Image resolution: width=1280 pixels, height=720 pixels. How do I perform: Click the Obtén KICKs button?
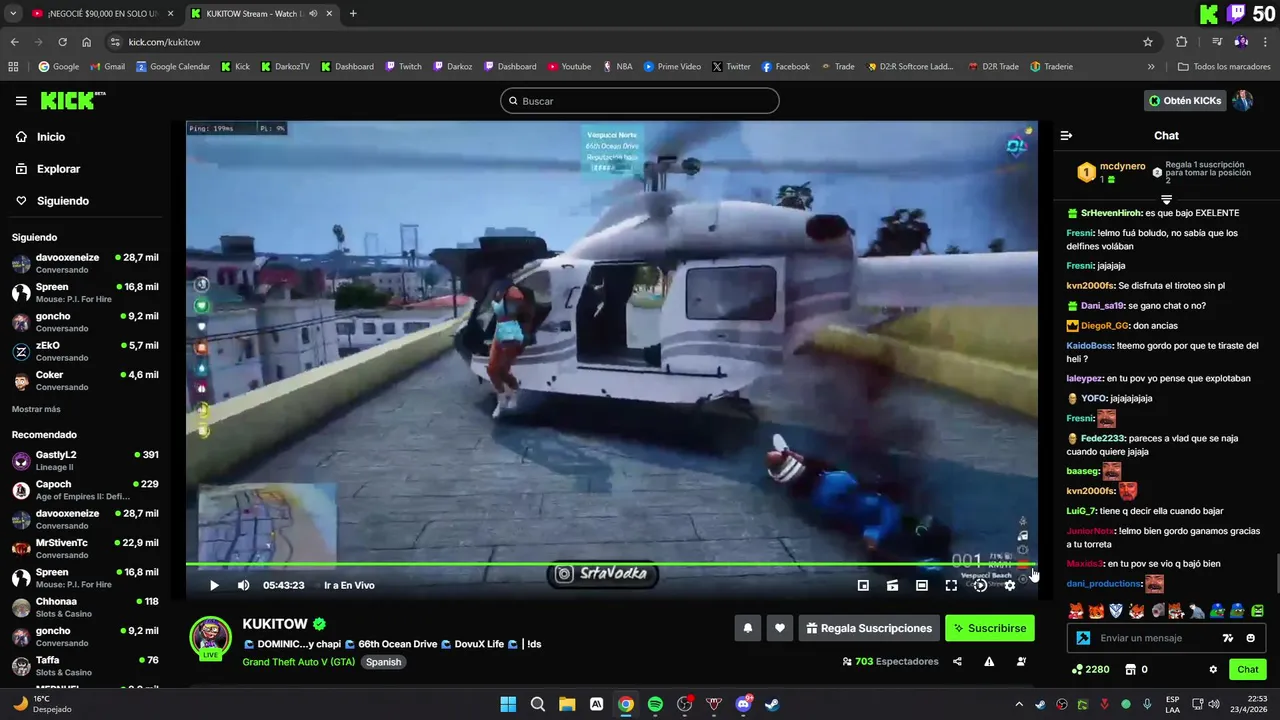1185,101
